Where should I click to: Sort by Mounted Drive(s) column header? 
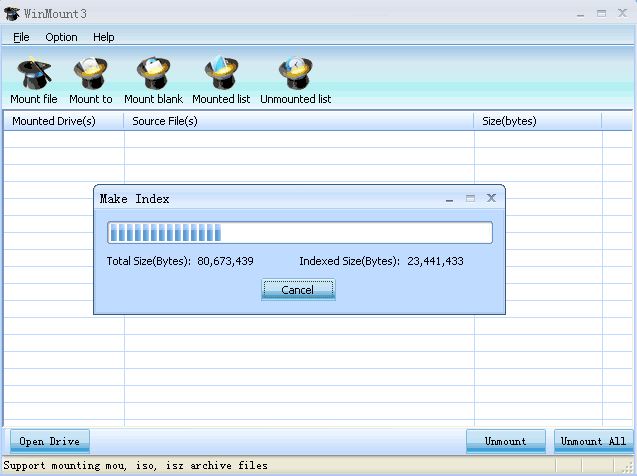tap(63, 121)
